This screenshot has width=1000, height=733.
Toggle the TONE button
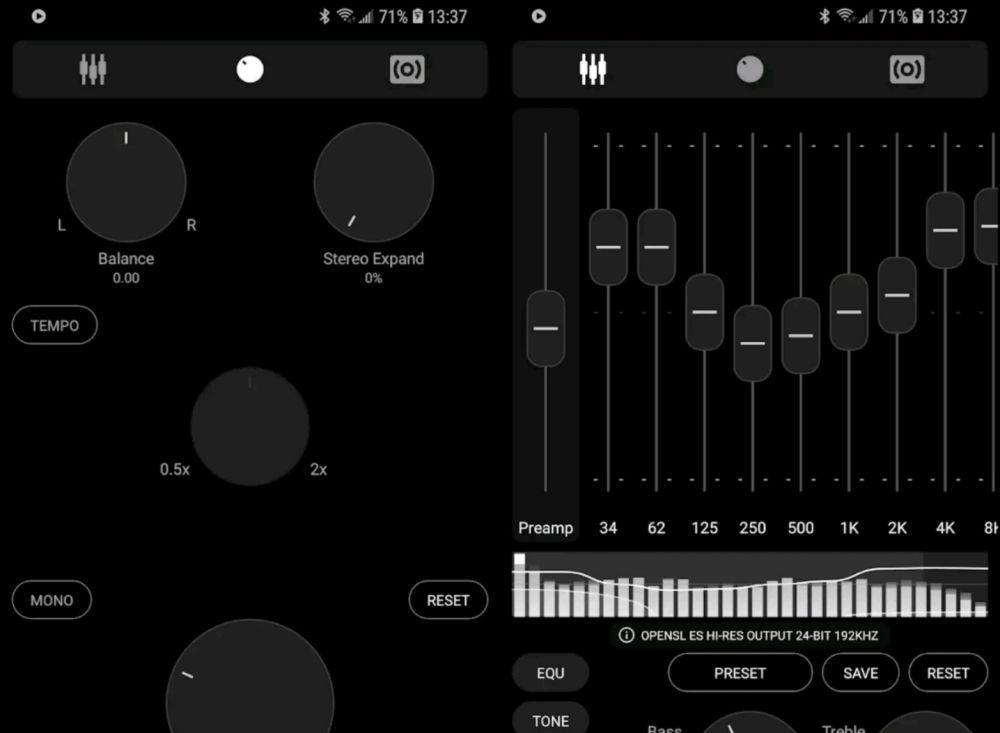550,720
